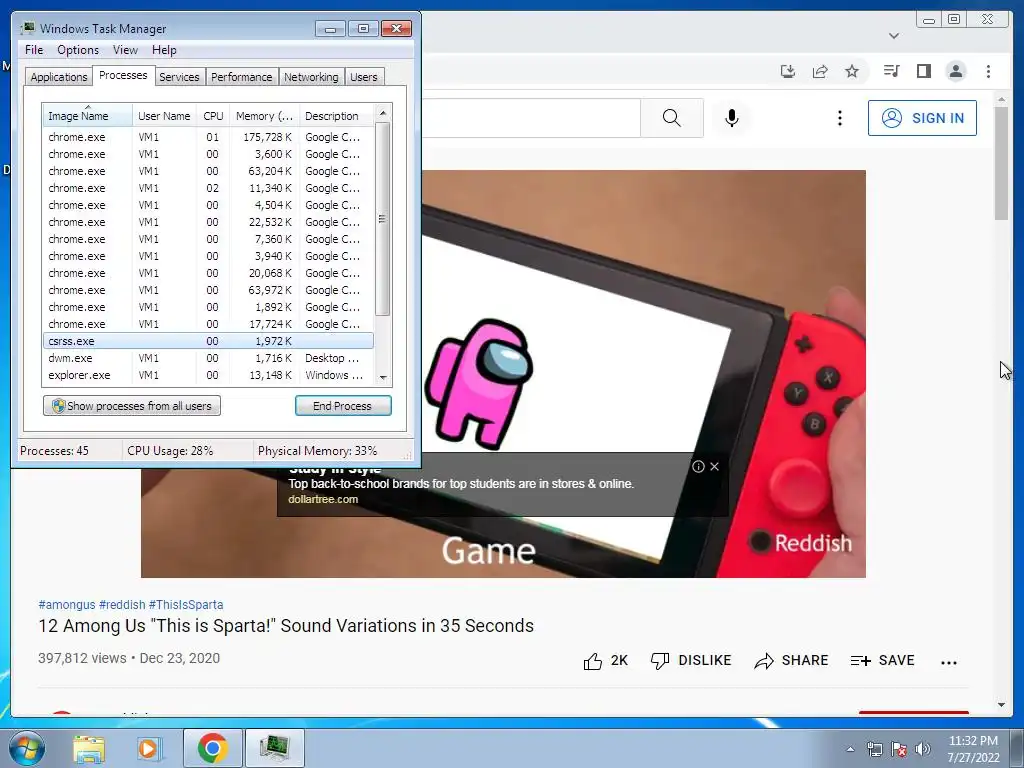The width and height of the screenshot is (1024, 768).
Task: Open Chrome media controls icon
Action: [891, 71]
